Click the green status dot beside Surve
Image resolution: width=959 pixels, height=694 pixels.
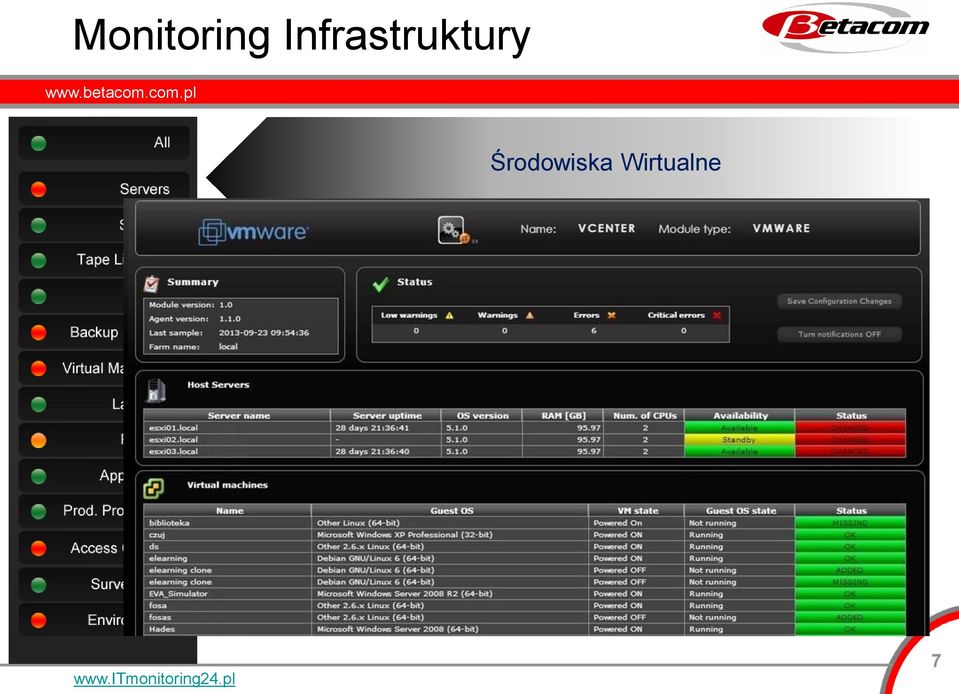[39, 585]
